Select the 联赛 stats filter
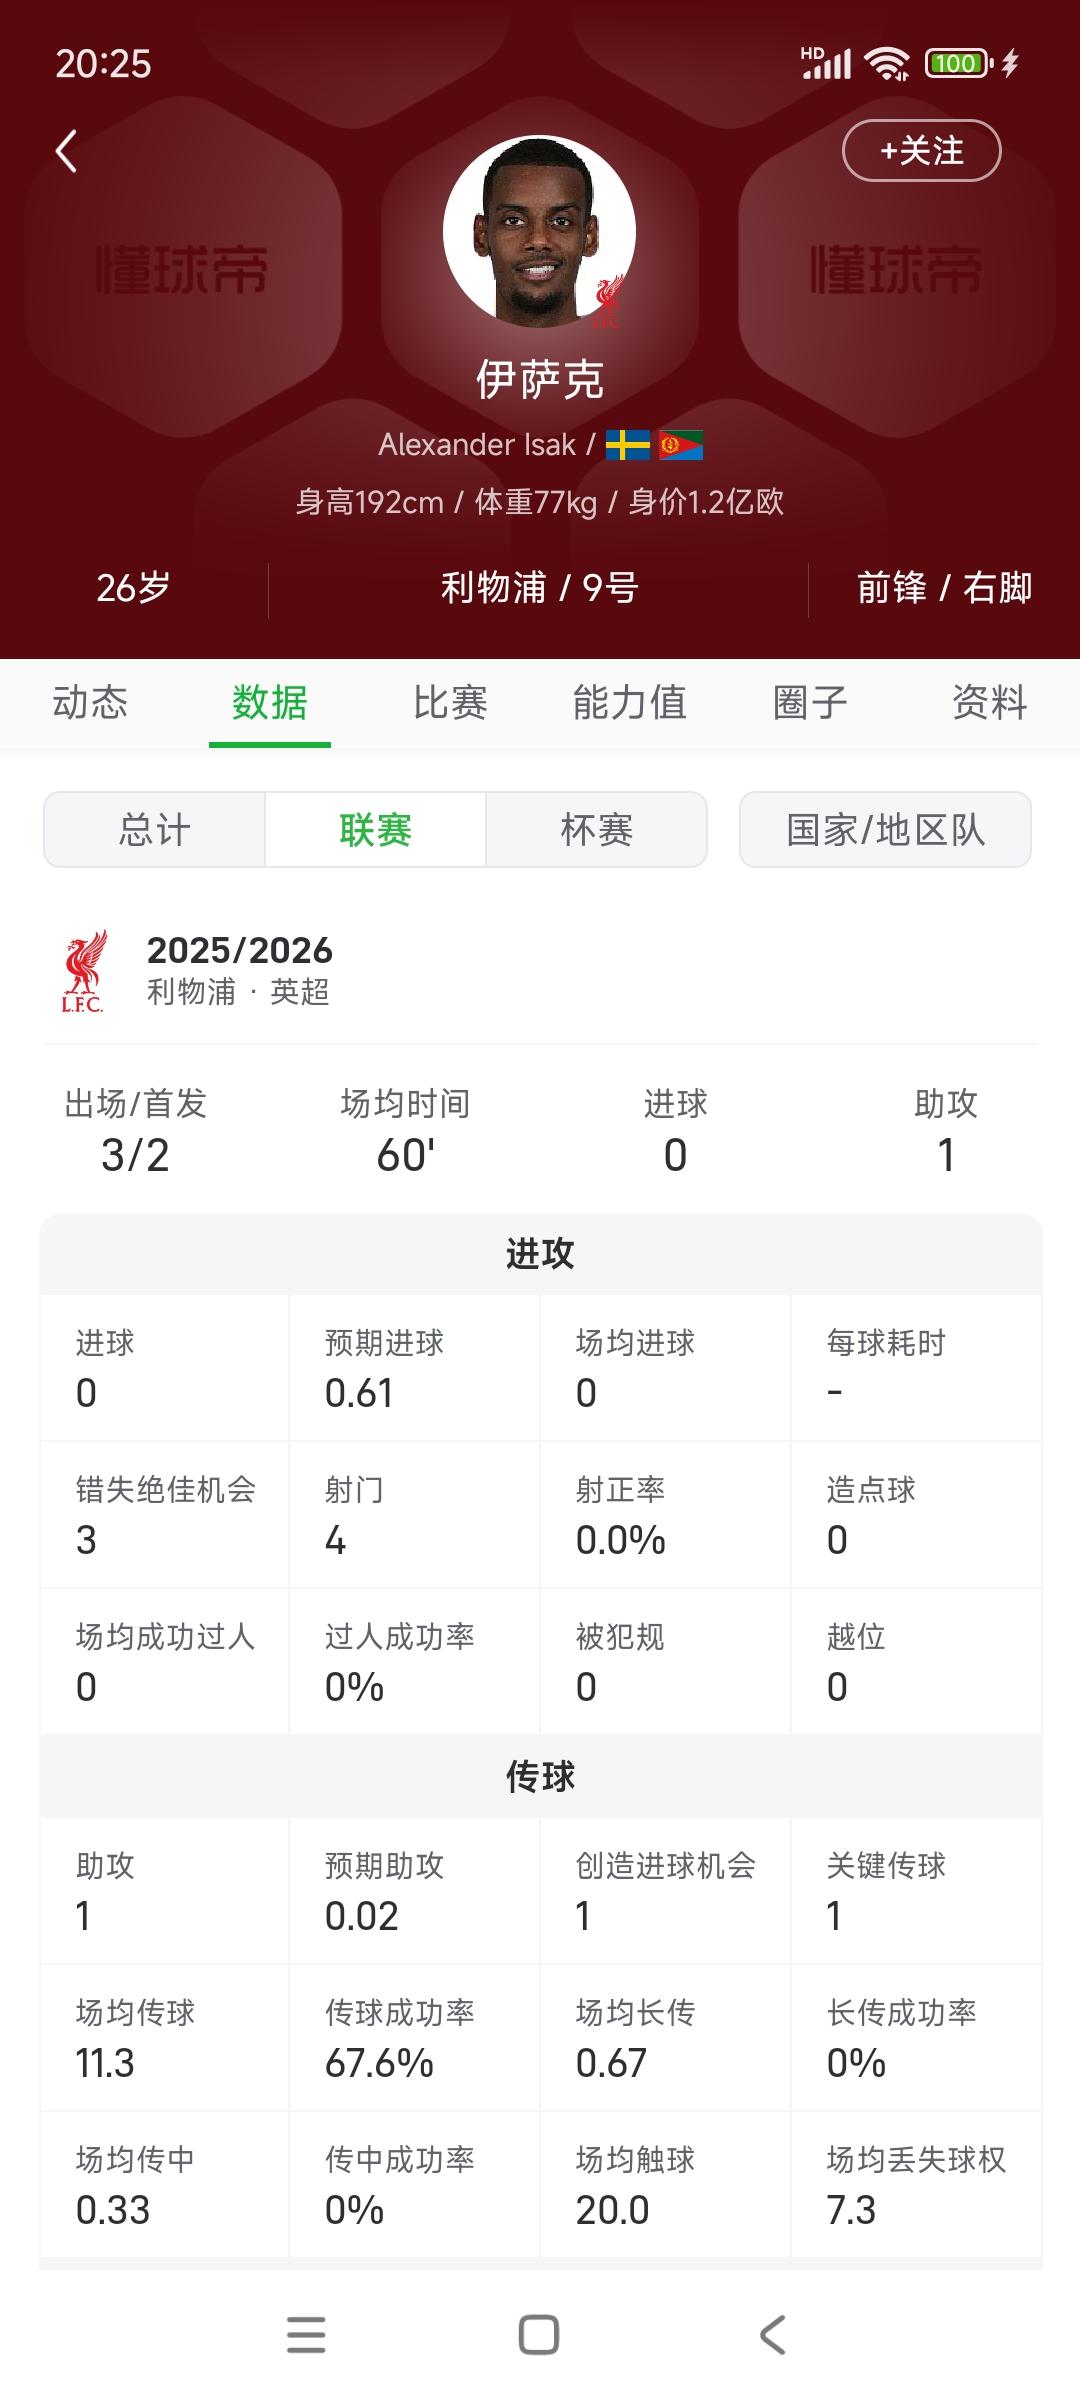1080x2400 pixels. tap(376, 830)
